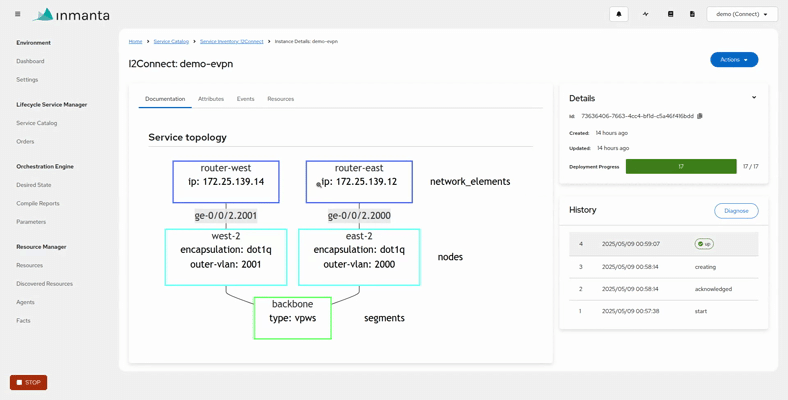Image resolution: width=788 pixels, height=400 pixels.
Task: Click the east-2 node box
Action: coord(359,257)
